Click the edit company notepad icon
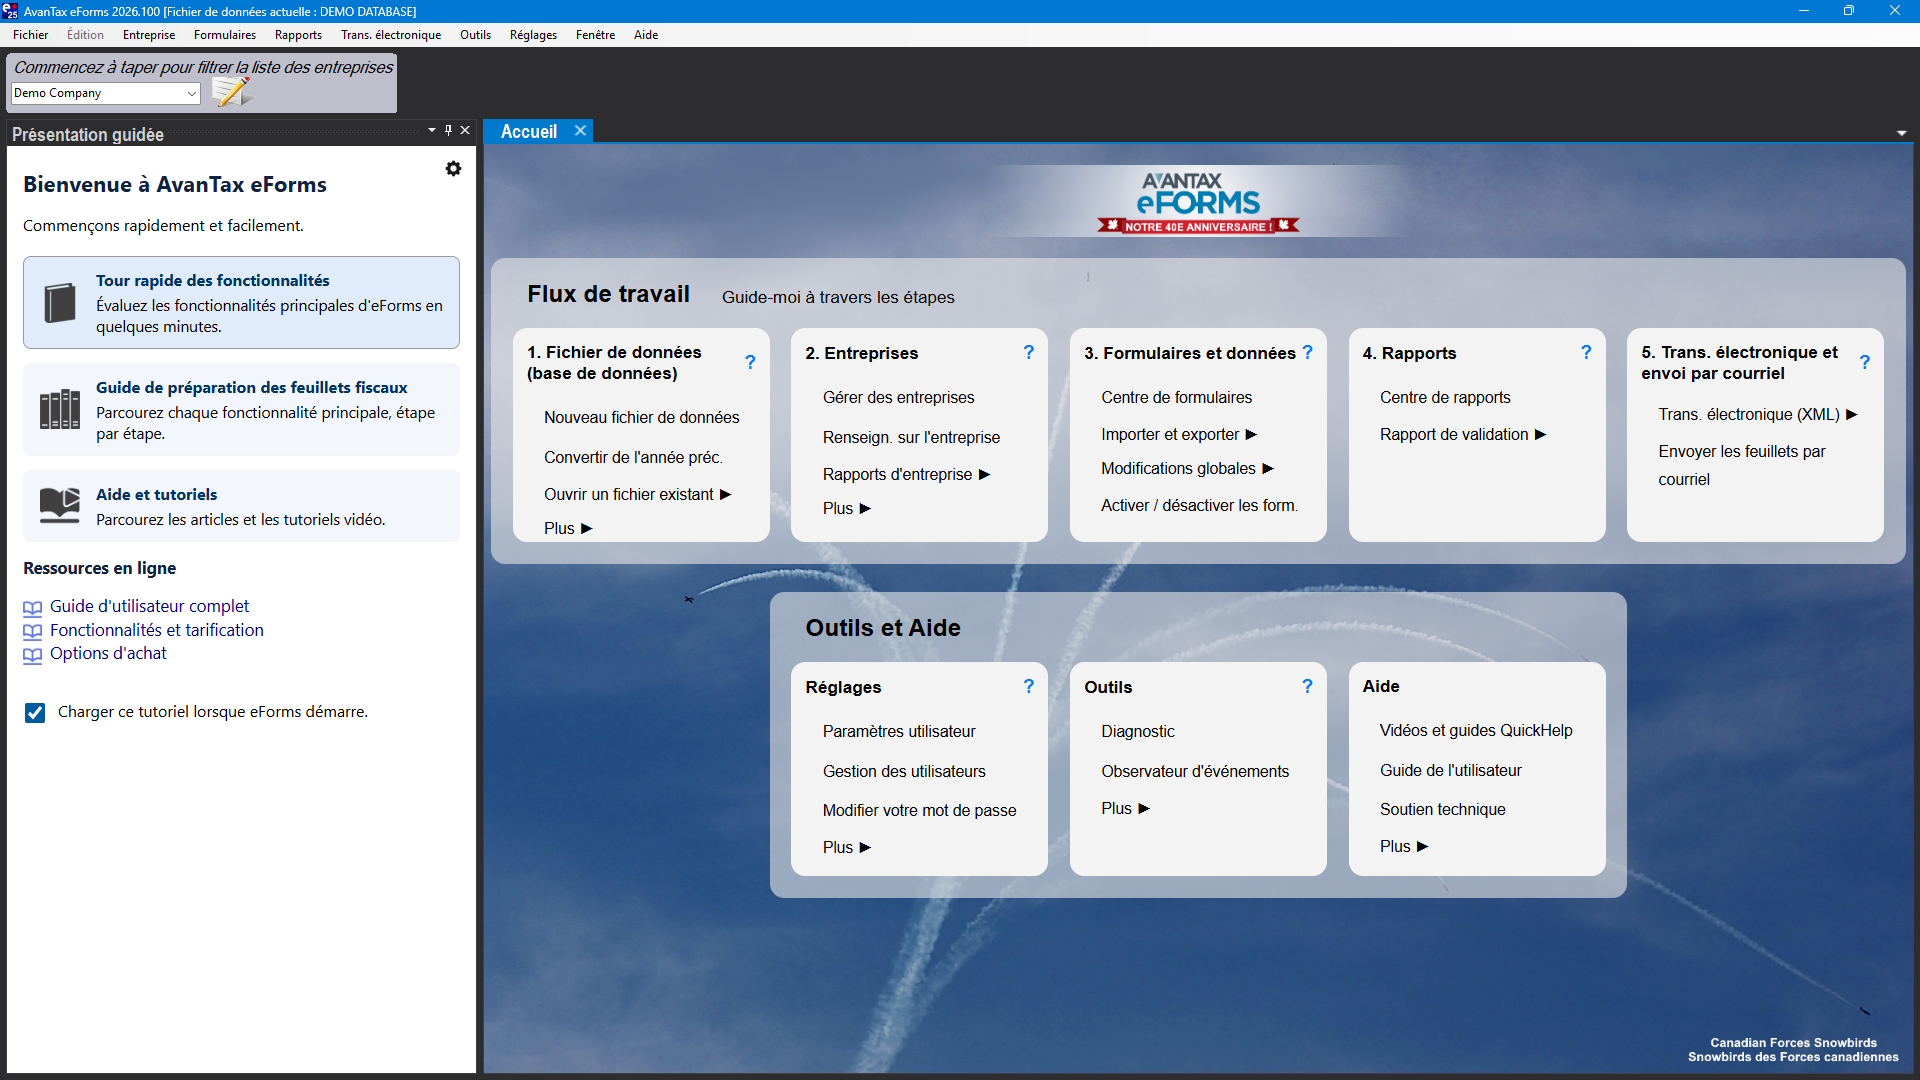Screen dimensions: 1920x1080 (x=231, y=92)
